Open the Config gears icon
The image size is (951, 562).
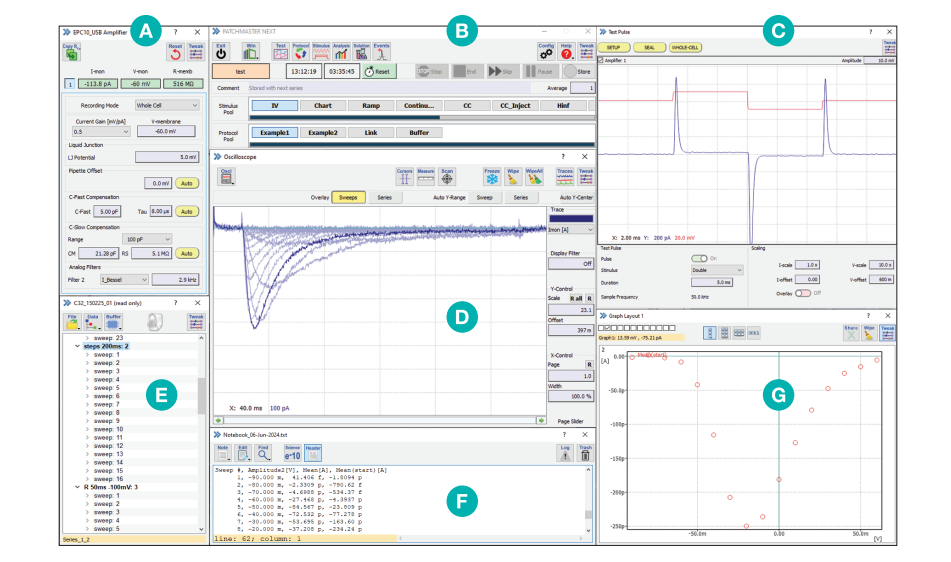pyautogui.click(x=546, y=52)
